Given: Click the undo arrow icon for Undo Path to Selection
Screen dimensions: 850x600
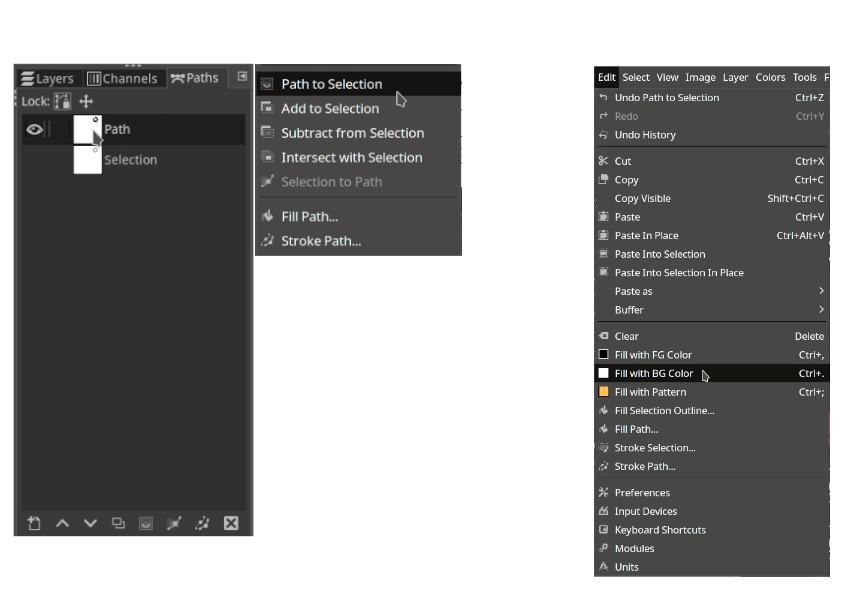Looking at the screenshot, I should (603, 98).
